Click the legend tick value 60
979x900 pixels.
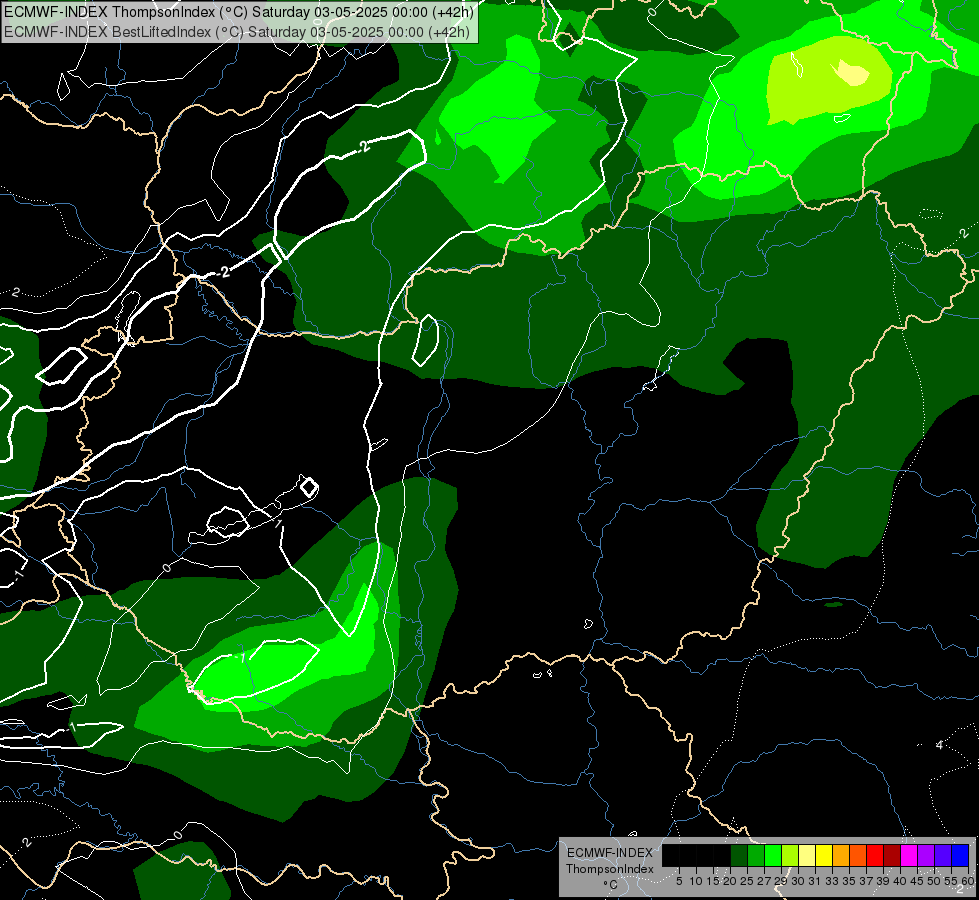click(x=967, y=881)
